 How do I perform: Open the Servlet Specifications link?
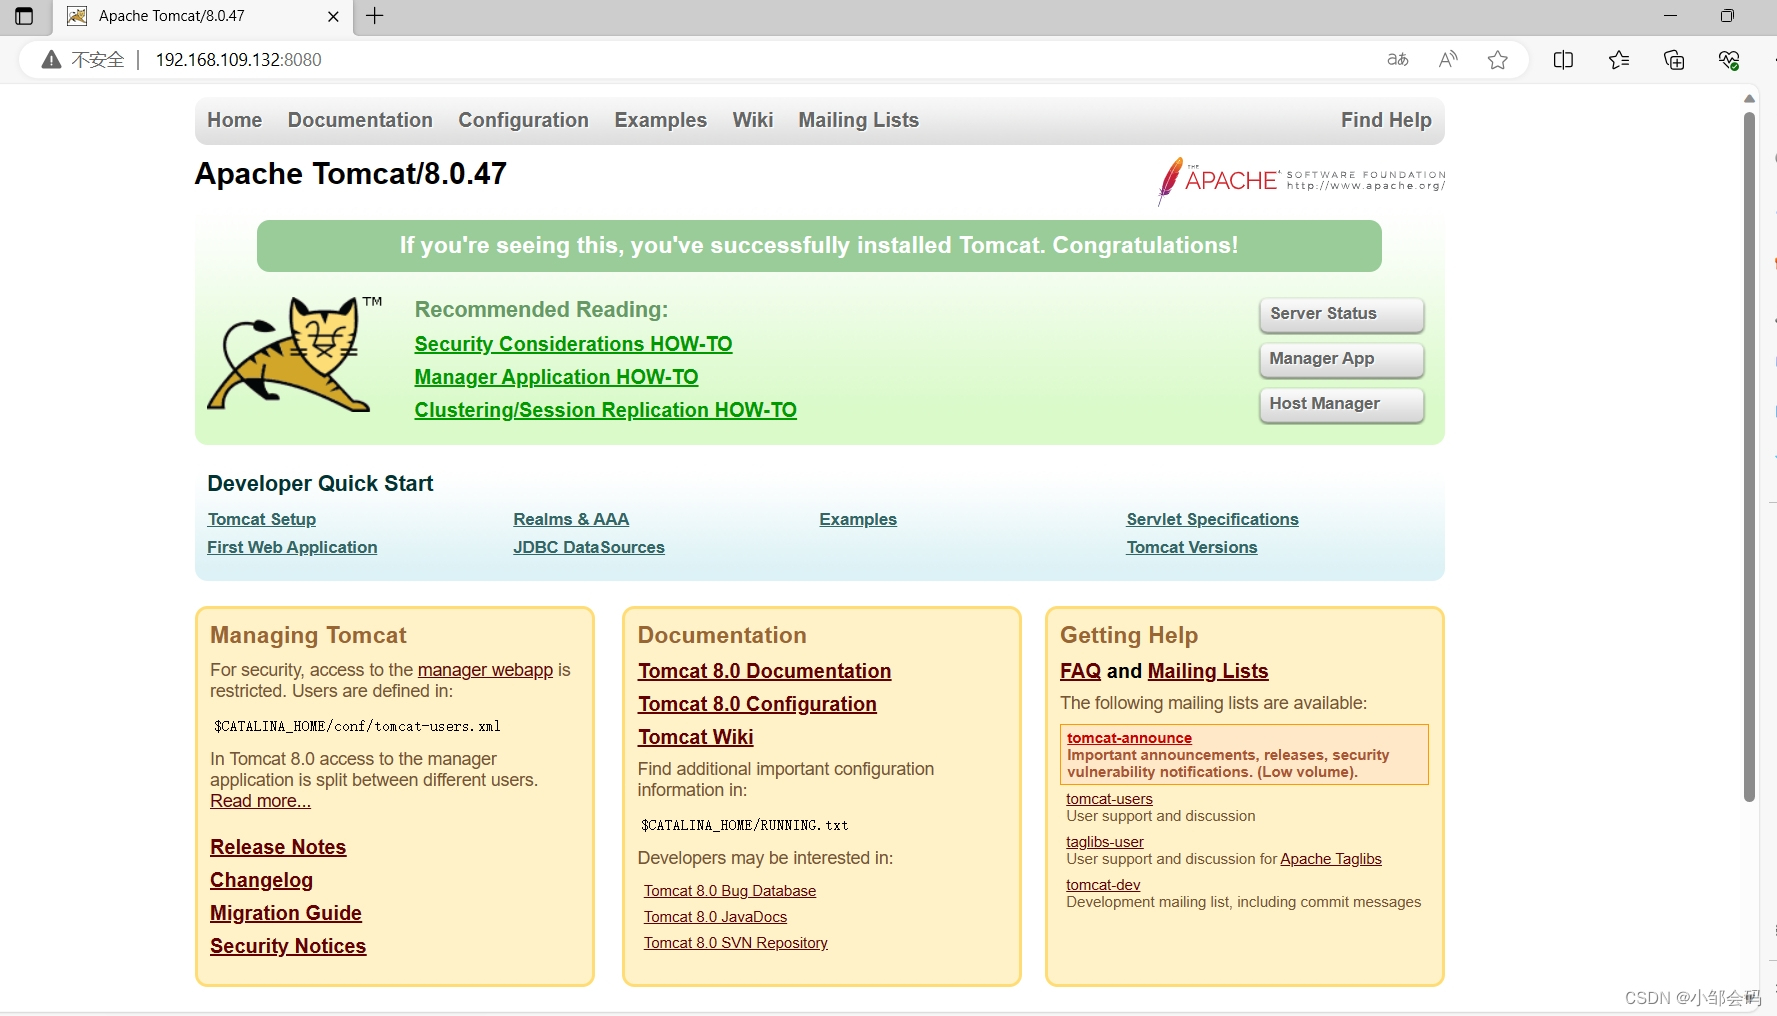click(x=1212, y=519)
